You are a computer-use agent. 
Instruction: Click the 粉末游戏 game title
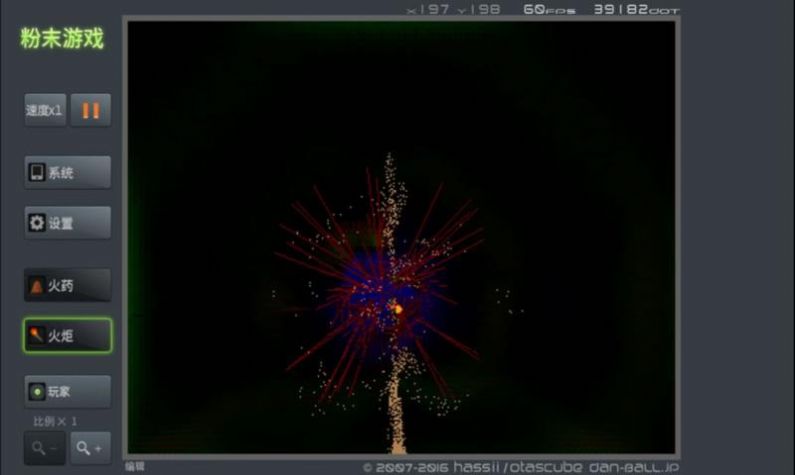click(x=62, y=39)
